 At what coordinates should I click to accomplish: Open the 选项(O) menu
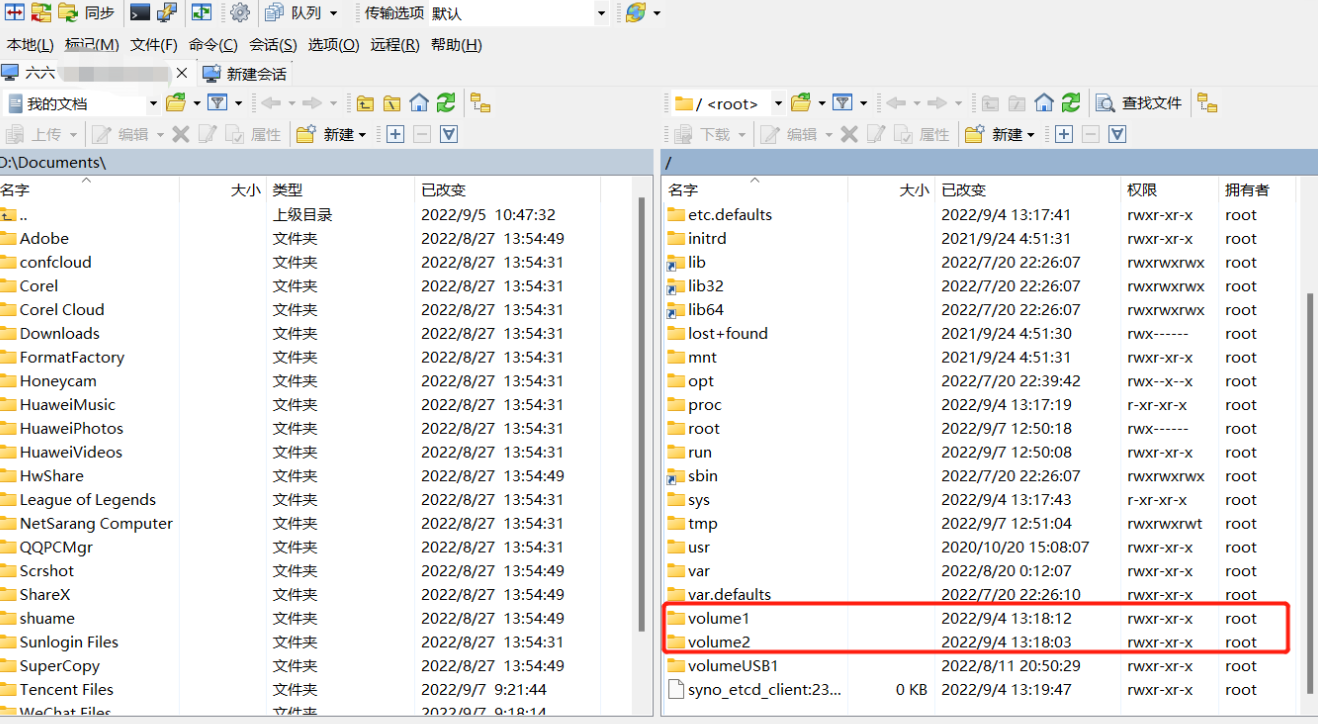point(333,45)
